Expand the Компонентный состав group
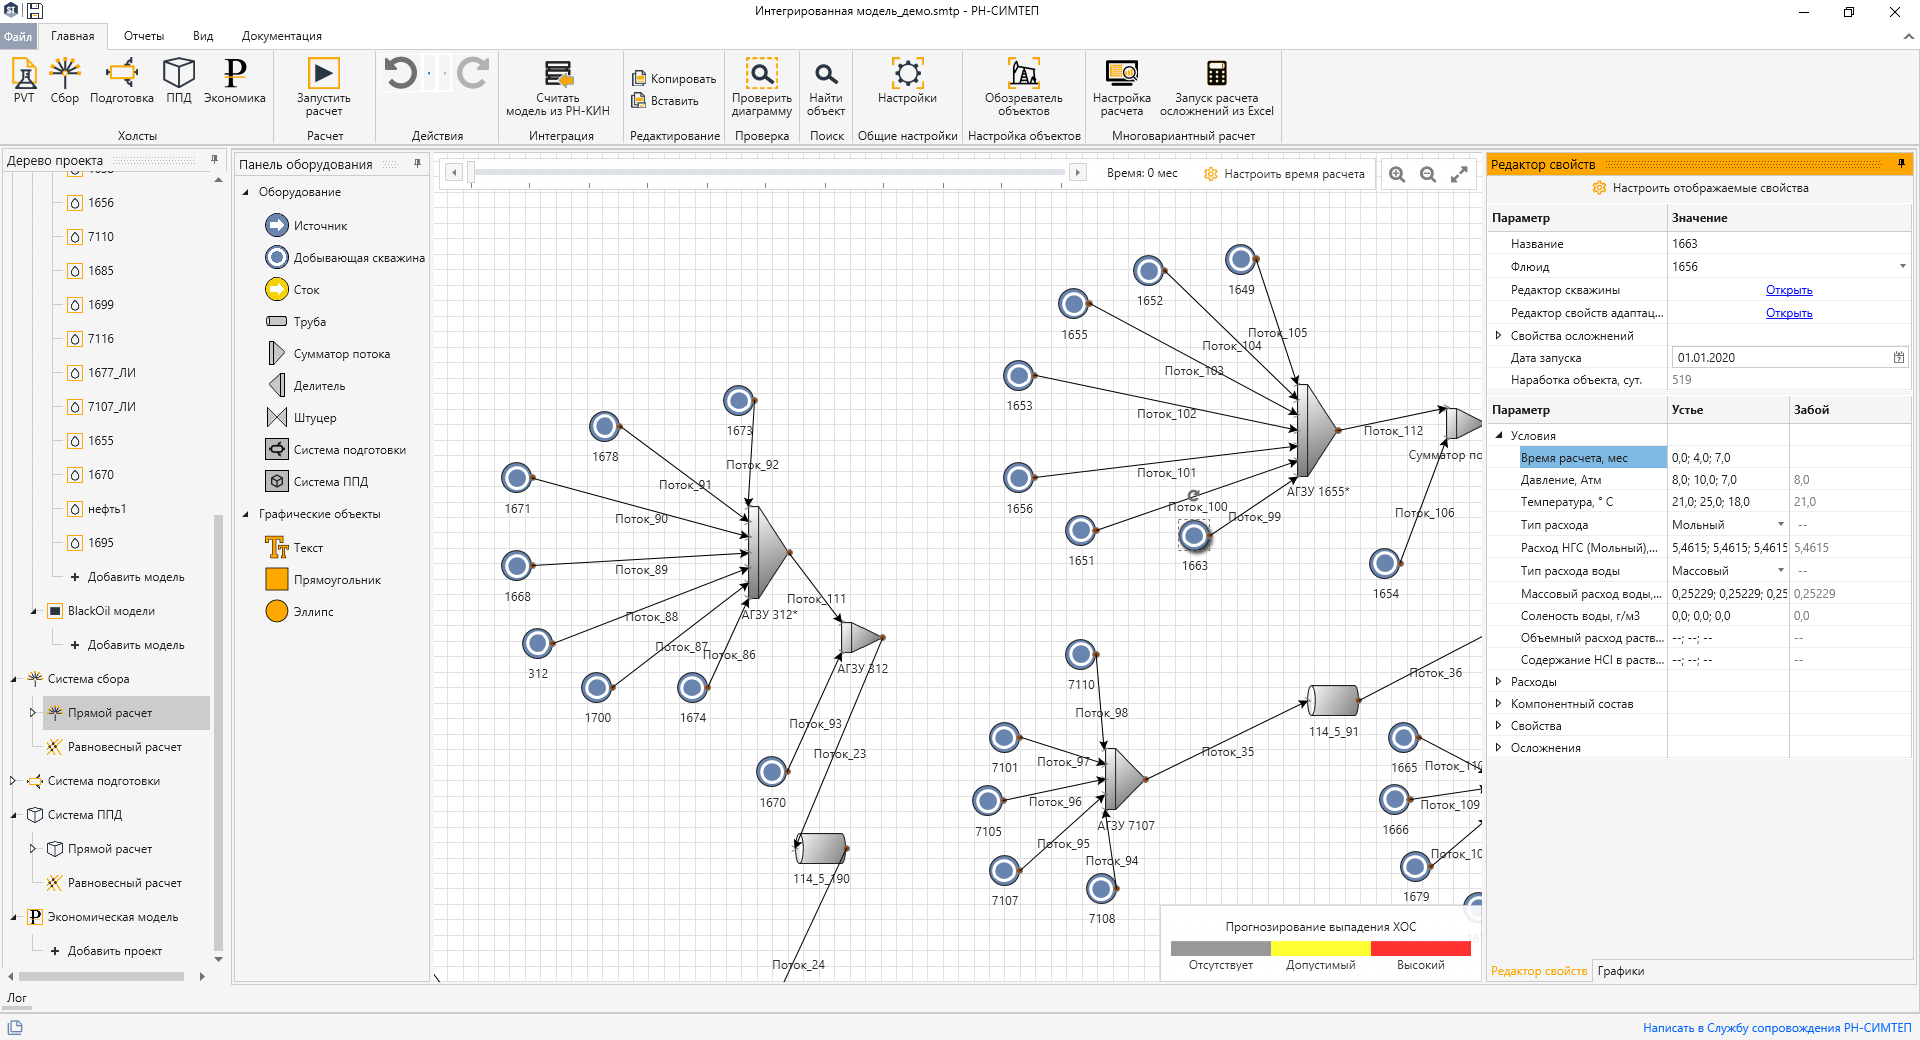 [1498, 704]
